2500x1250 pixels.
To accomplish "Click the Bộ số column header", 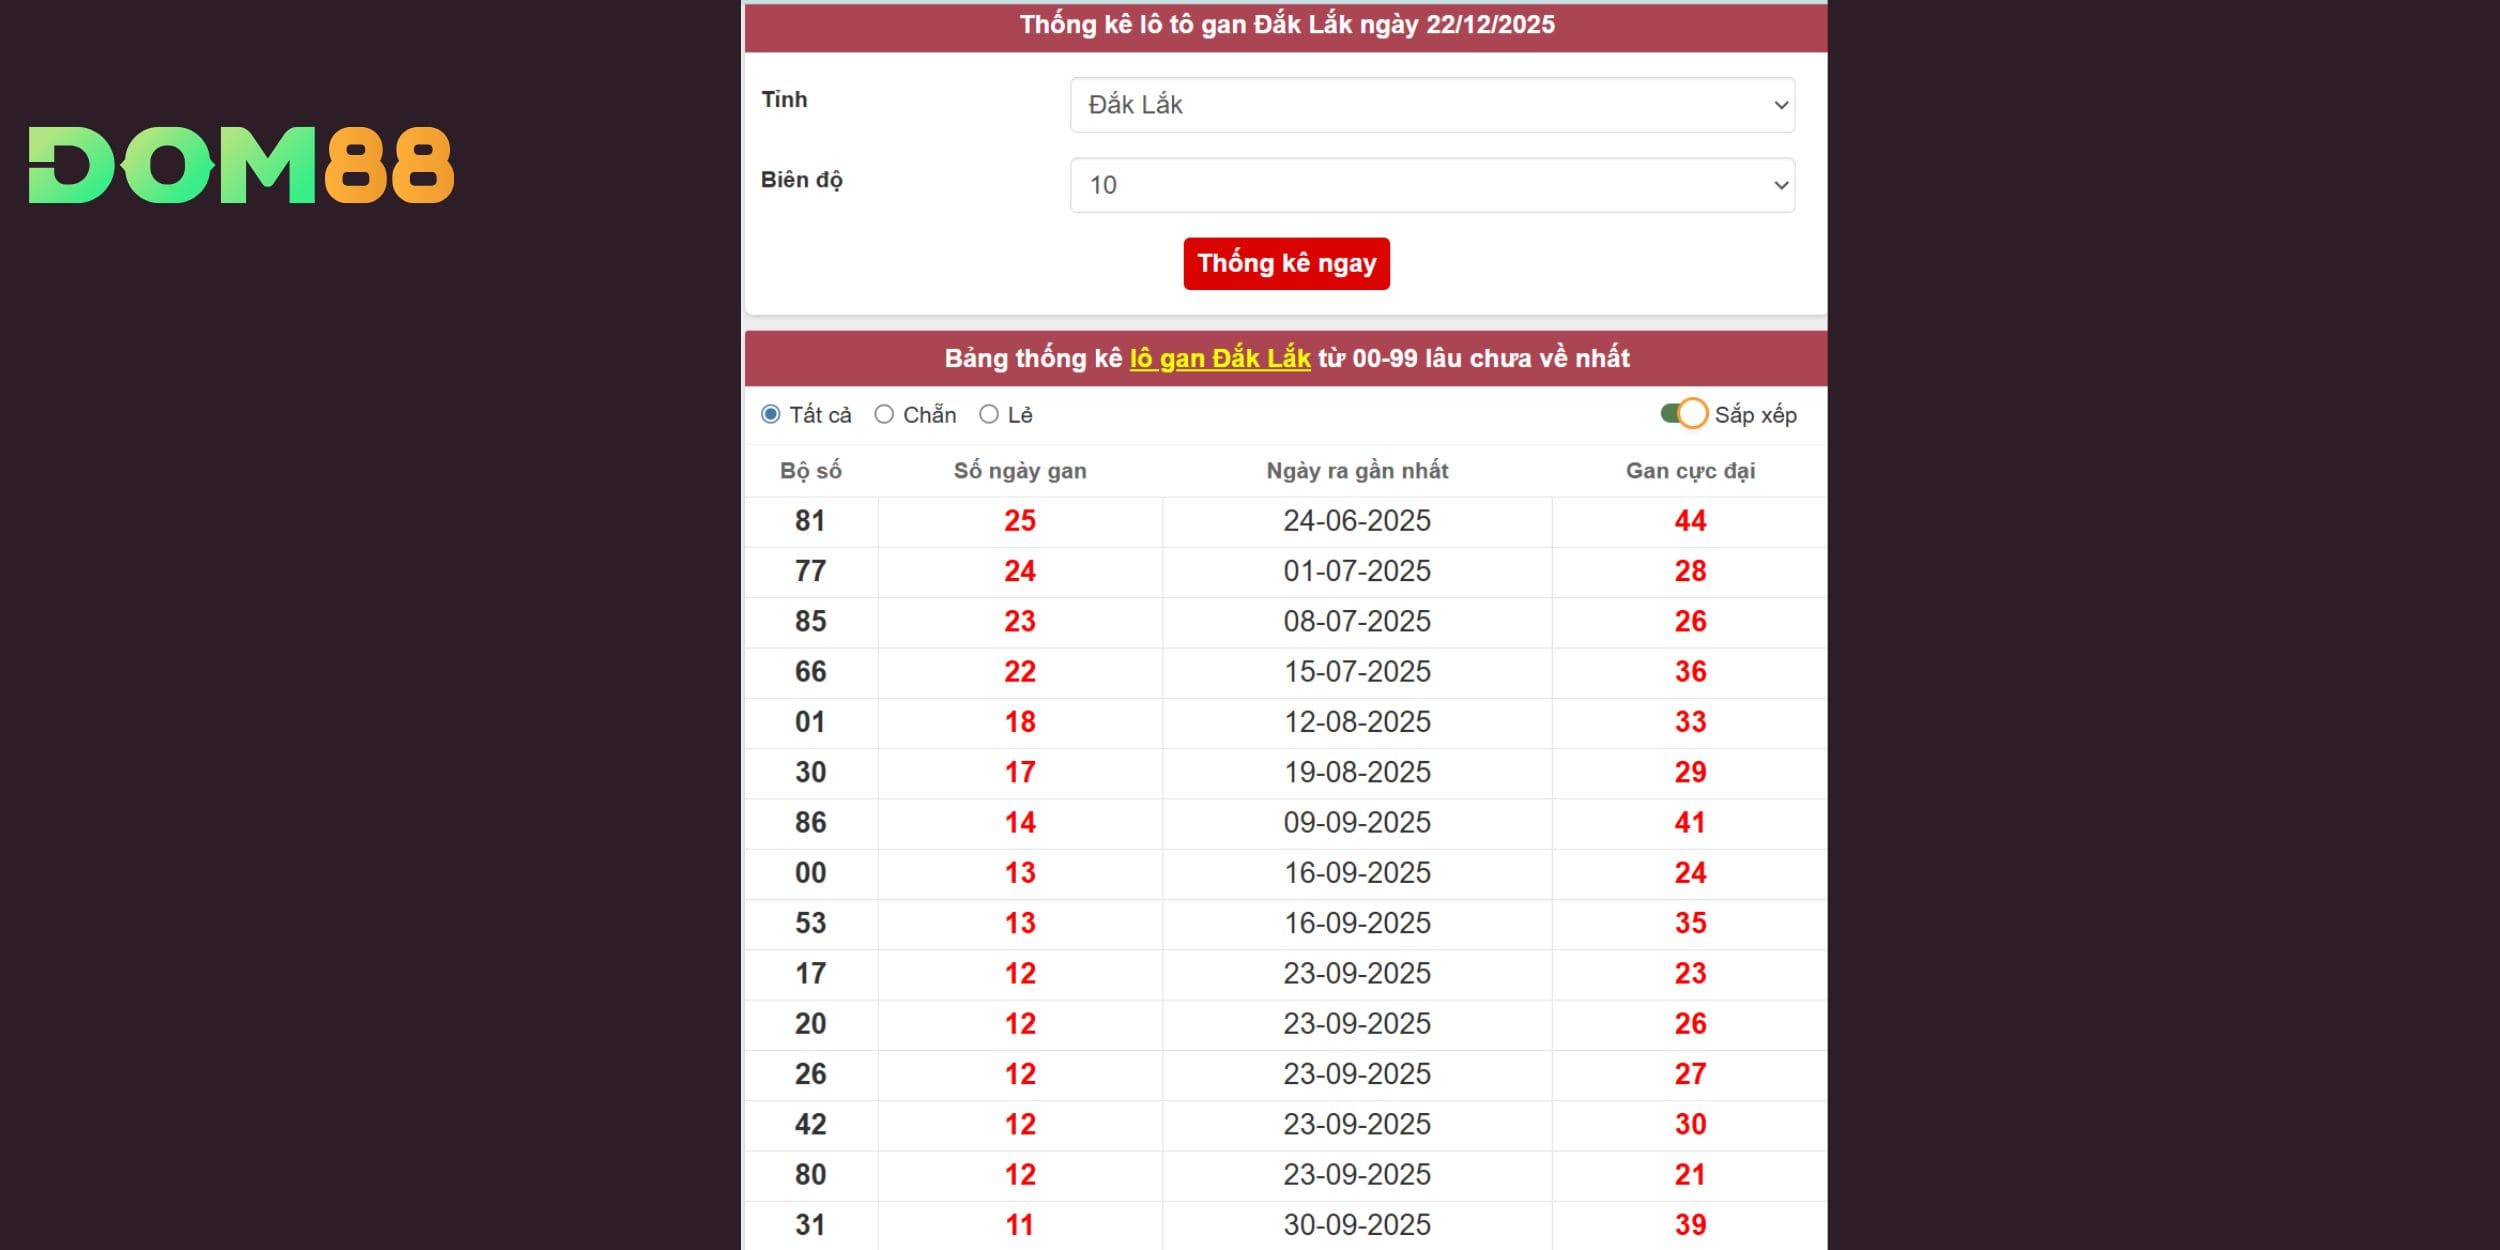I will [x=810, y=471].
